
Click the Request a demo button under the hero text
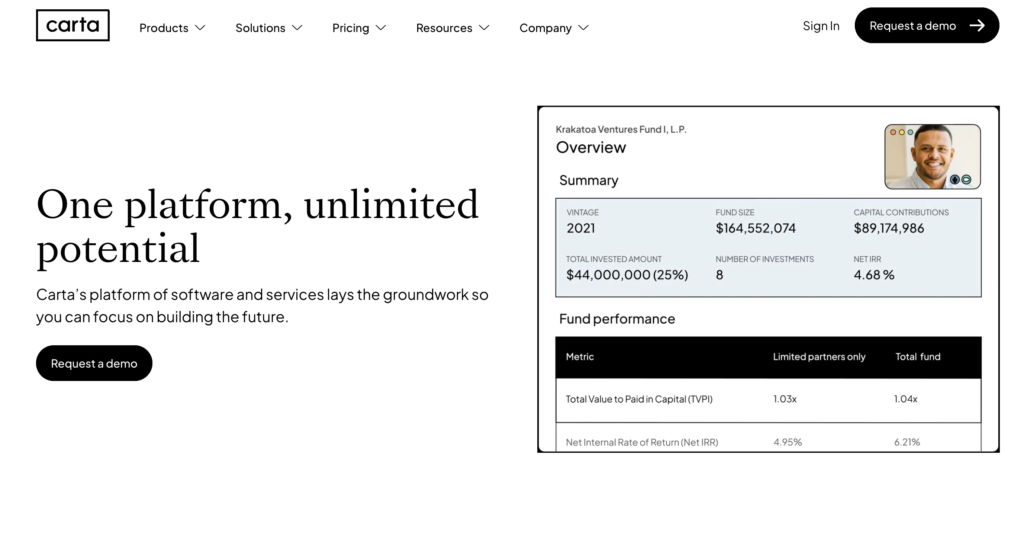pos(94,363)
